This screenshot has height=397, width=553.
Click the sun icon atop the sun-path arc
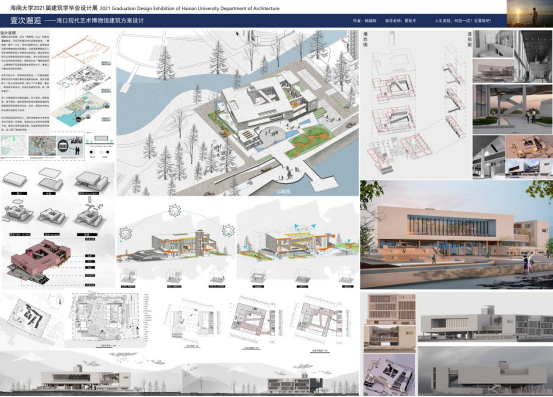[174, 210]
